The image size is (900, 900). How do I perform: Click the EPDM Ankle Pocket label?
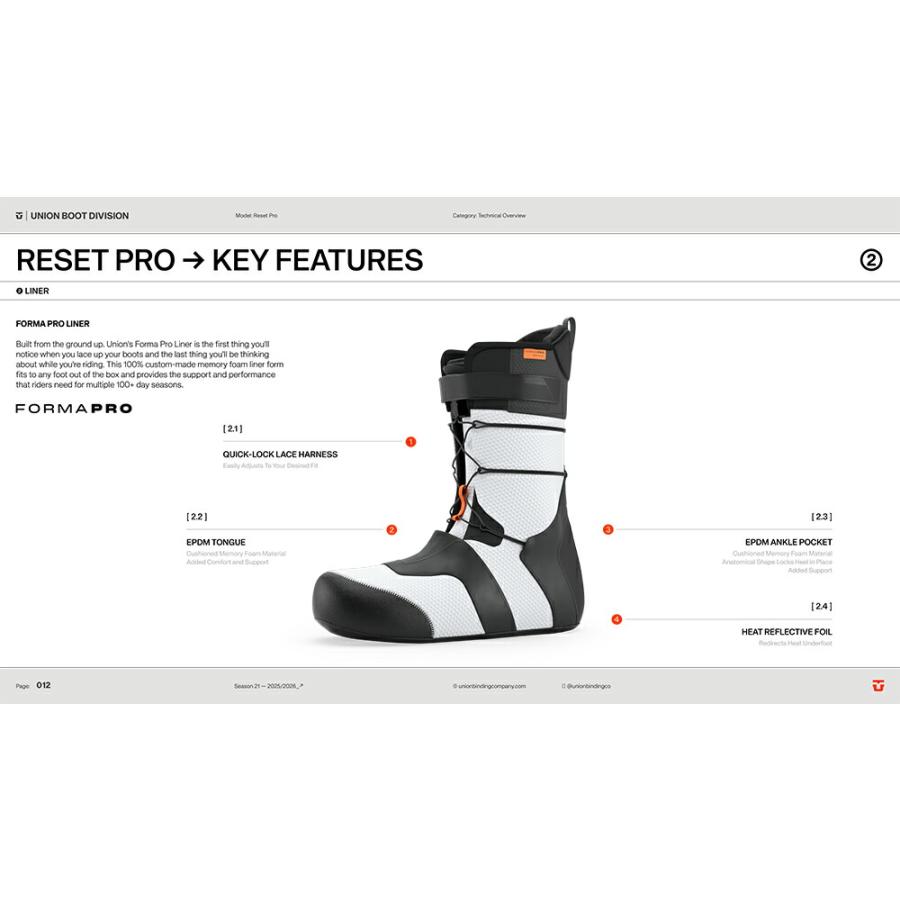click(788, 542)
